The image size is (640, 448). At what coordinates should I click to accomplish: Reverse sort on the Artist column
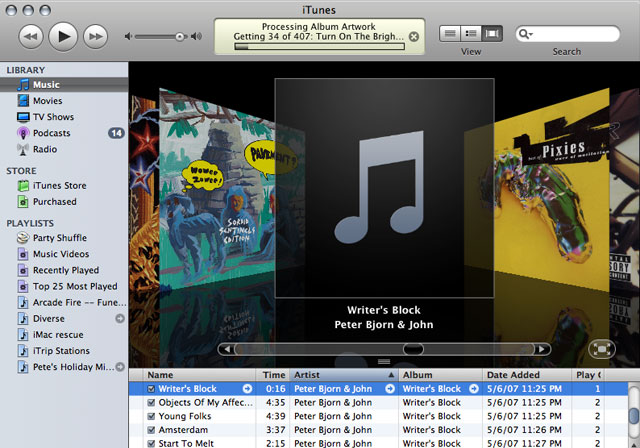344,375
